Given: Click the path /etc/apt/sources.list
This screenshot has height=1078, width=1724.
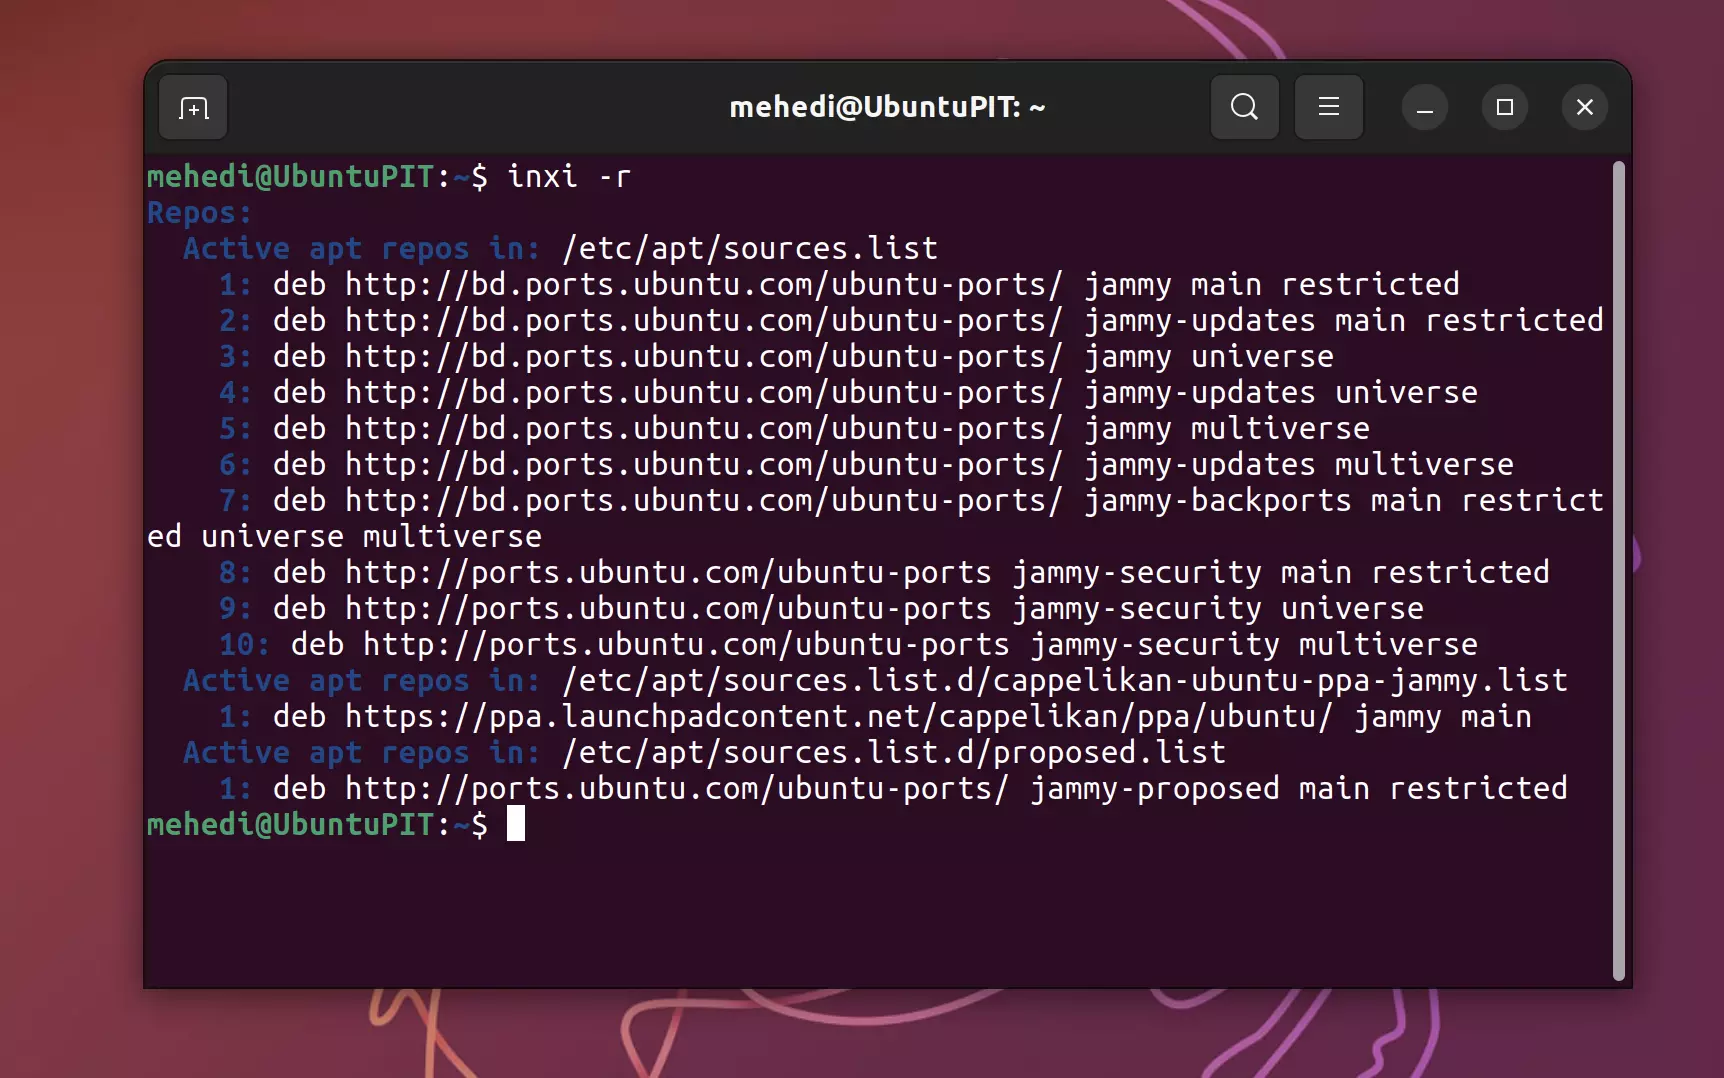Looking at the screenshot, I should click(750, 249).
